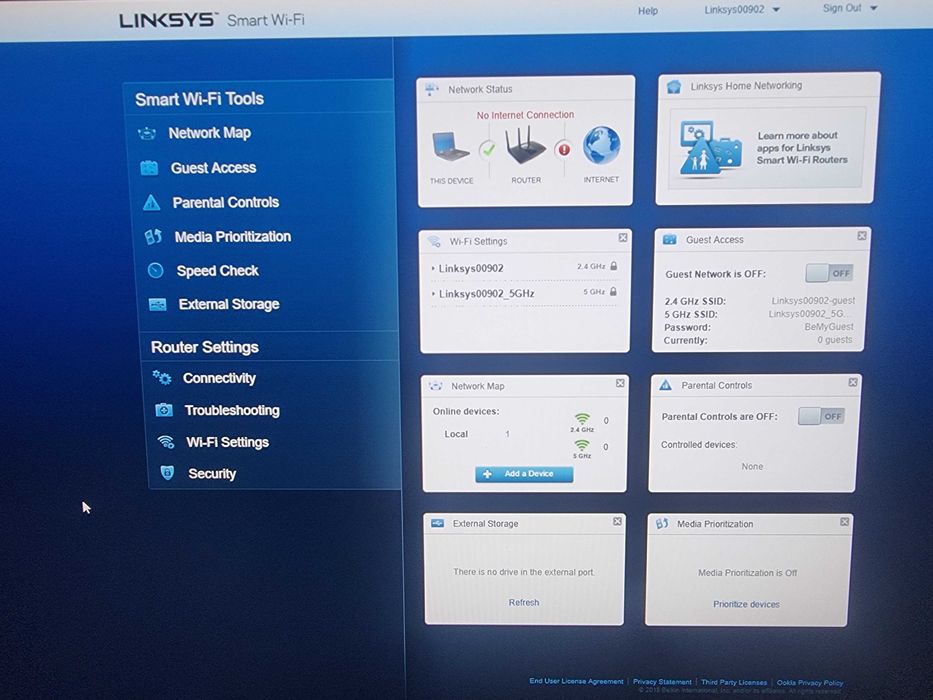Open Wi-Fi Settings from the sidebar
The height and width of the screenshot is (700, 933).
point(227,442)
